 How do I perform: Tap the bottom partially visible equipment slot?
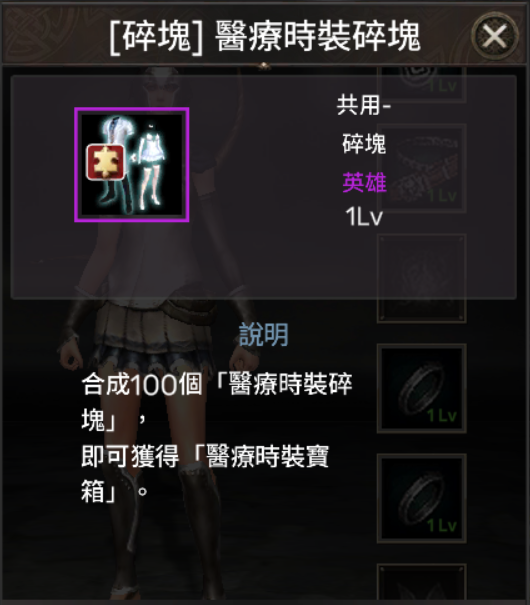tap(422, 582)
